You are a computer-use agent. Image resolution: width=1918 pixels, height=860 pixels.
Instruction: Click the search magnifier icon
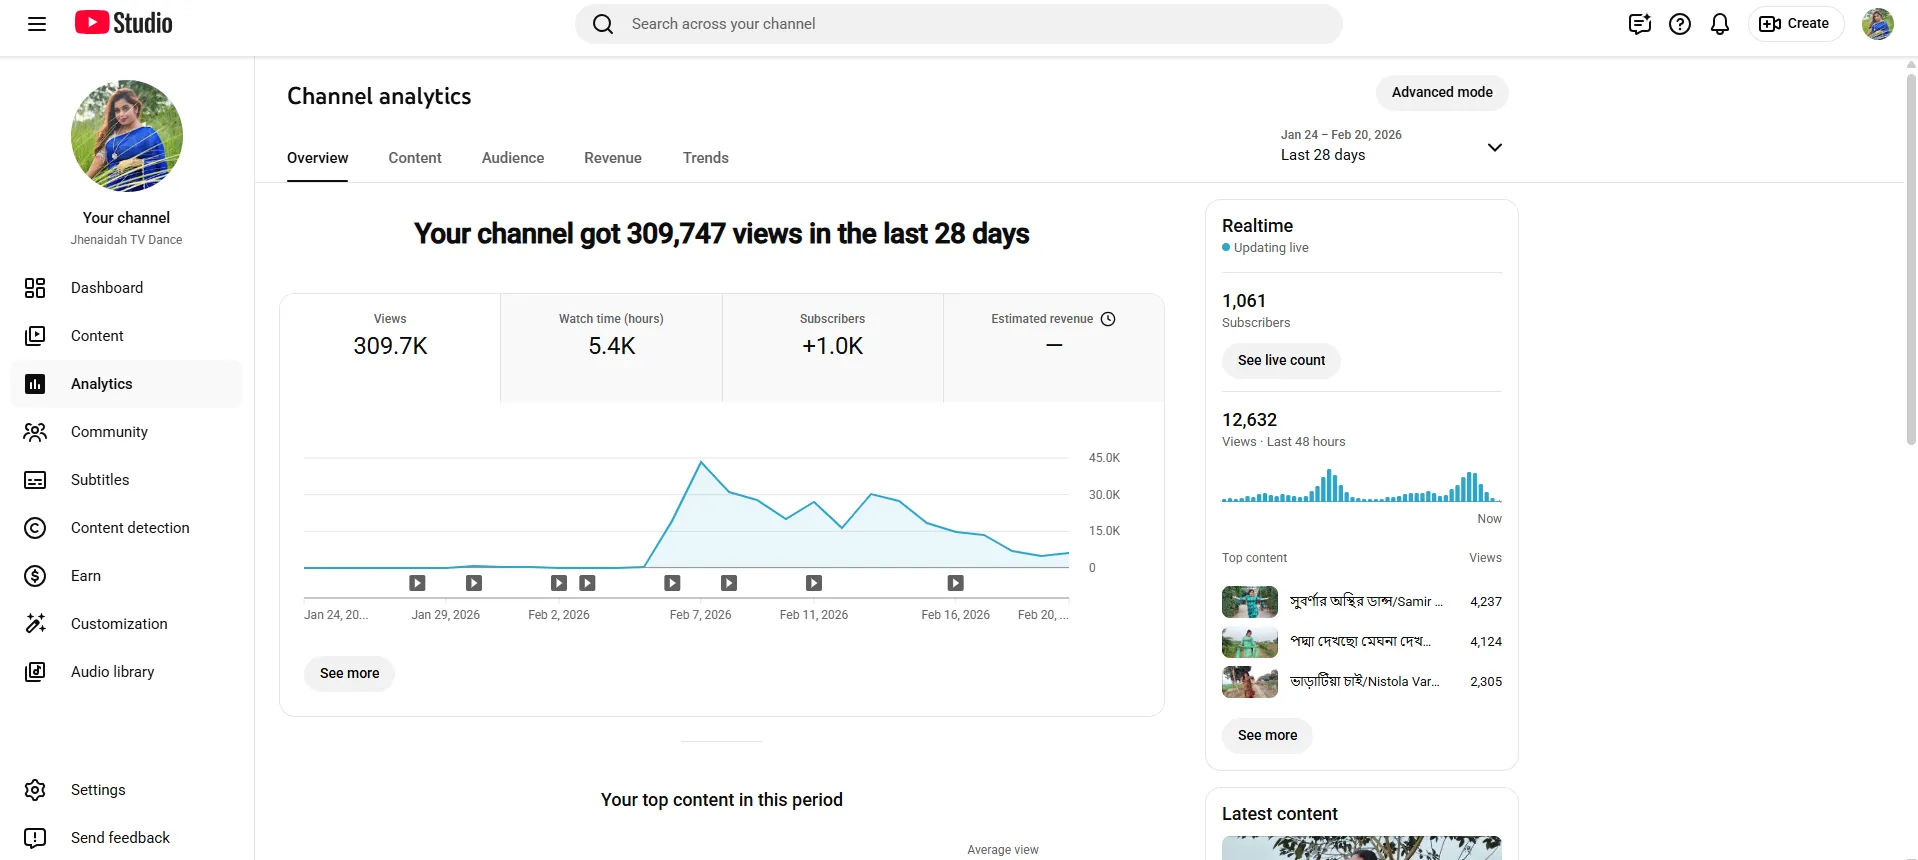(x=603, y=24)
